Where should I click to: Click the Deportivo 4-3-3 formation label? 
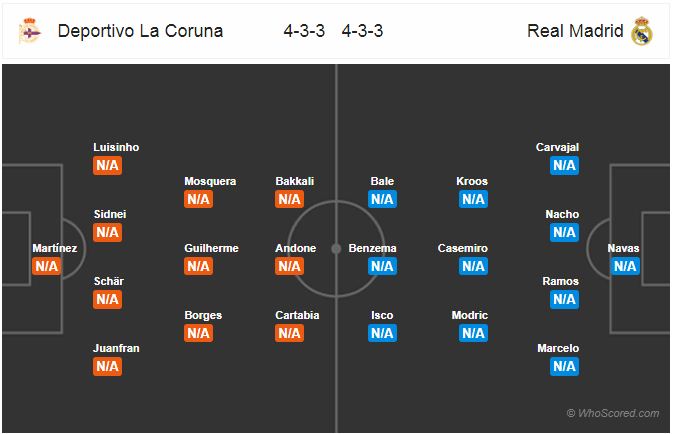(304, 31)
